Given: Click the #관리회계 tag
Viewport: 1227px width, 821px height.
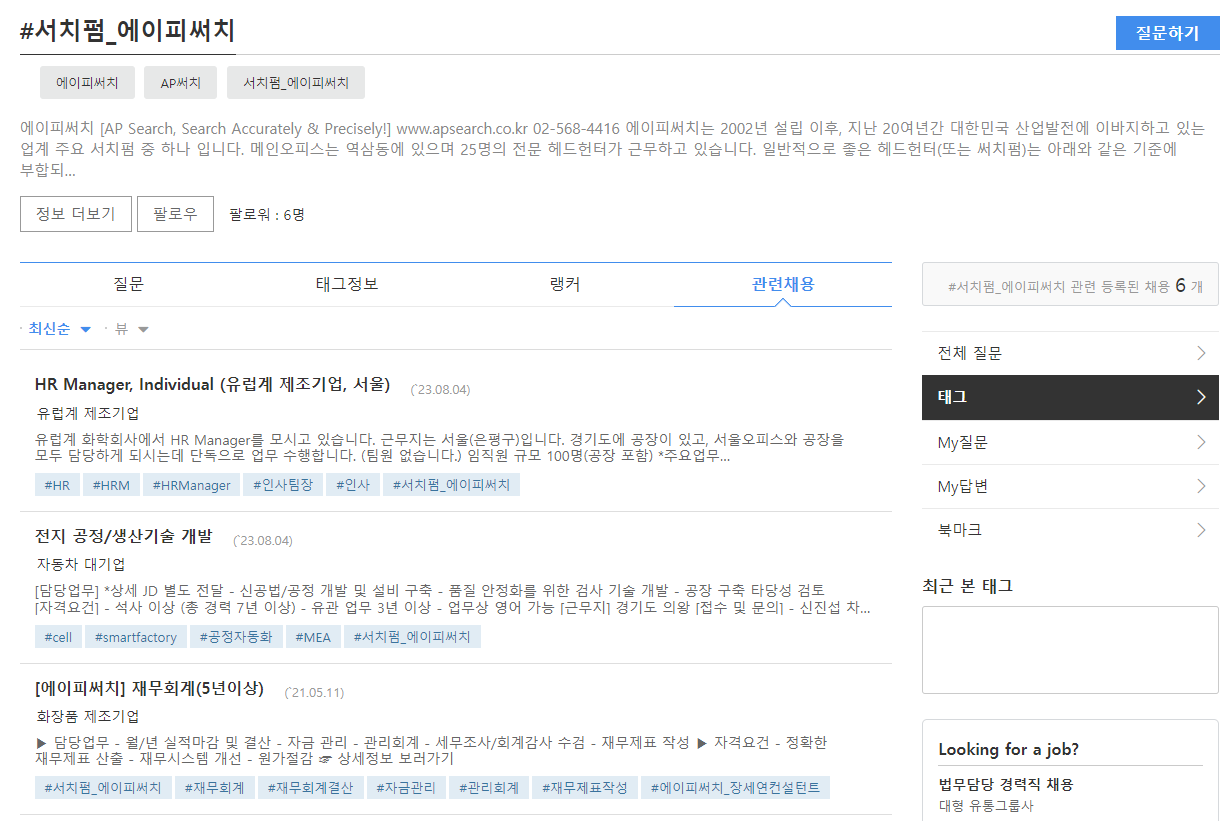Looking at the screenshot, I should coord(489,788).
